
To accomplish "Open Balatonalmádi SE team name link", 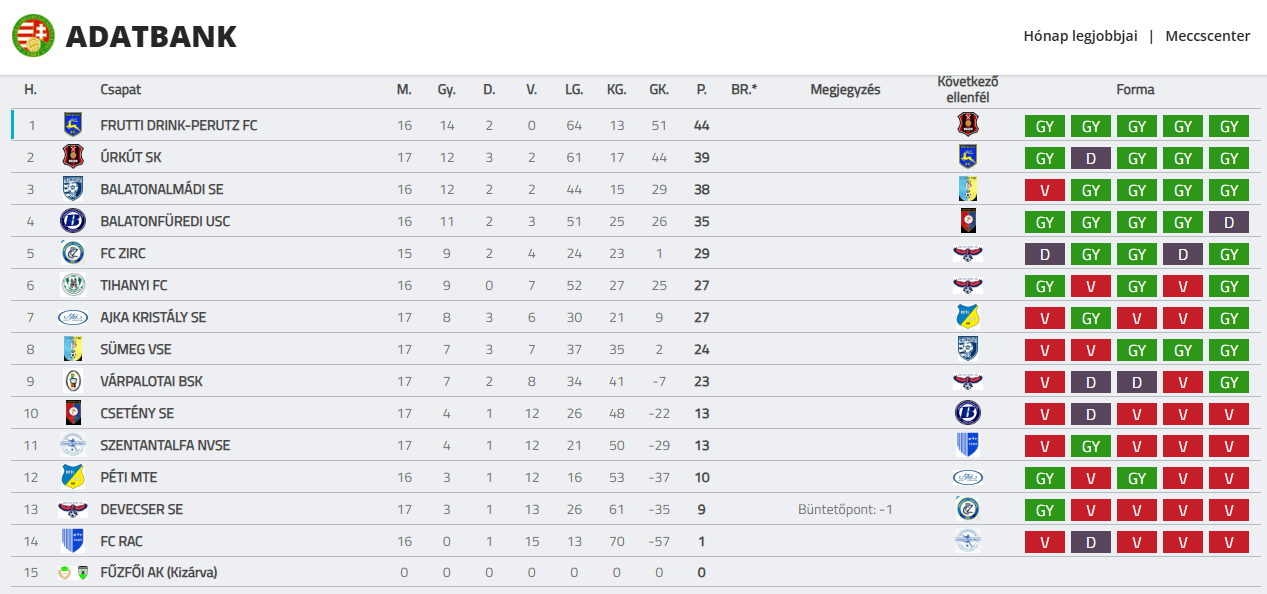I will 162,189.
